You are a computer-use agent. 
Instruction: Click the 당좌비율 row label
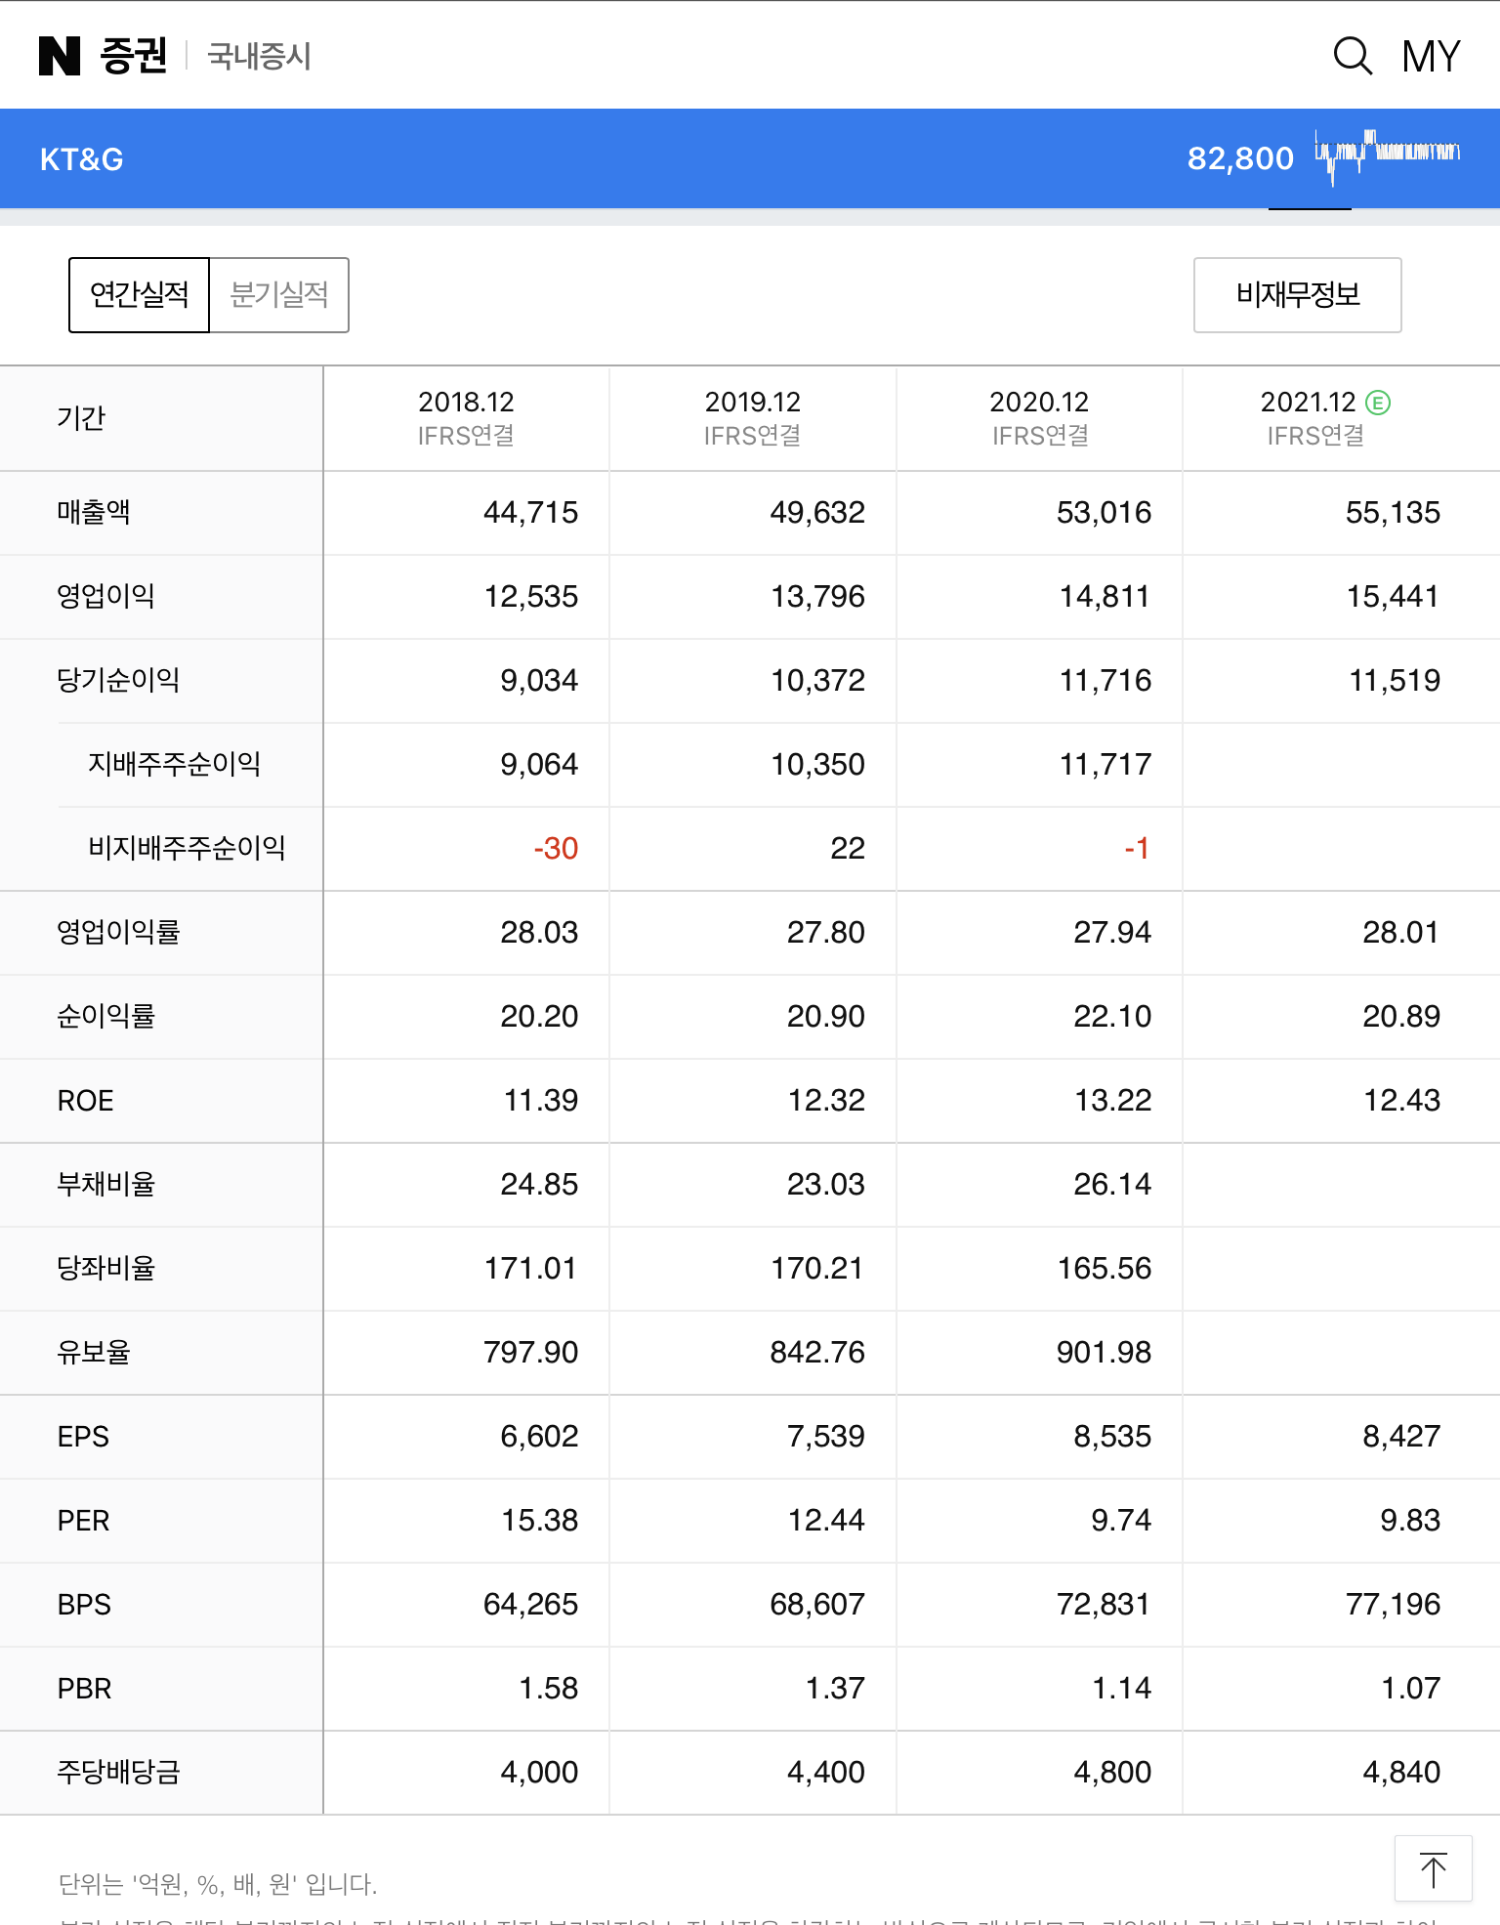tap(106, 1269)
